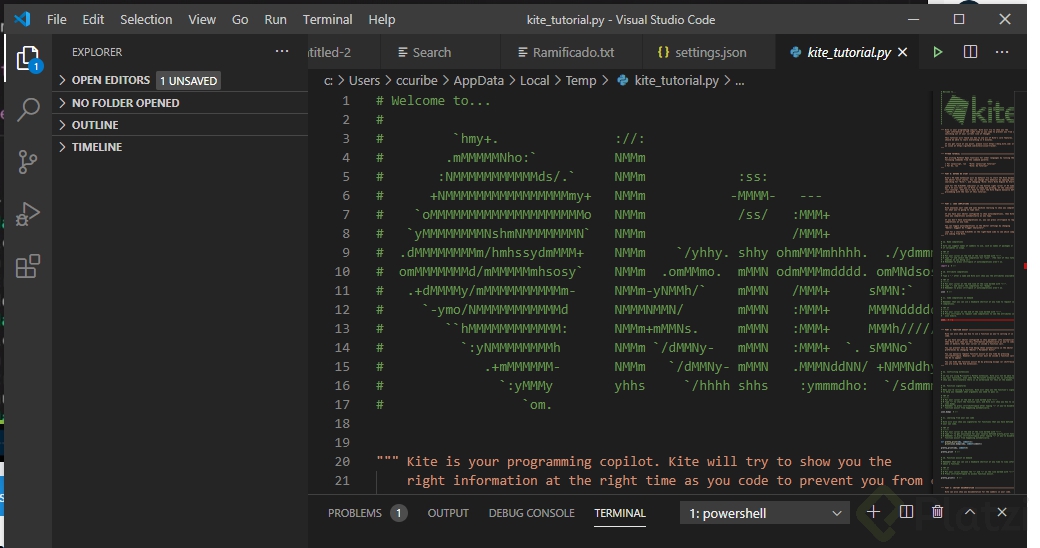The height and width of the screenshot is (548, 1040).
Task: Open the Run menu
Action: [275, 19]
